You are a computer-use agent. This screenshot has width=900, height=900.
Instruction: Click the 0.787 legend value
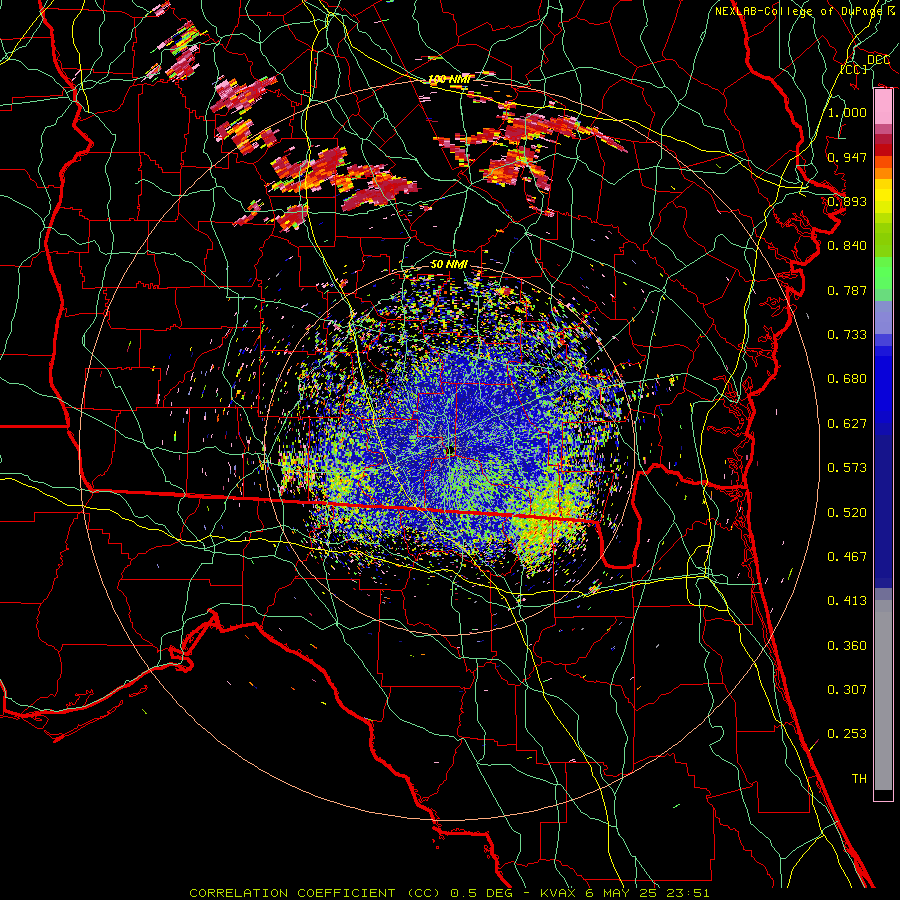click(847, 290)
